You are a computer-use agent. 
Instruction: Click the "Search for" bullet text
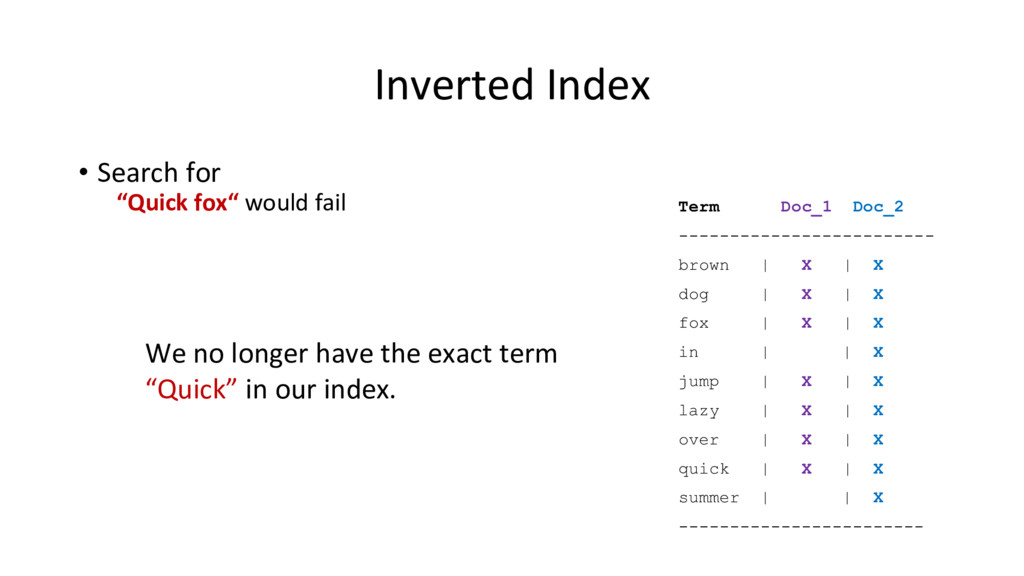(159, 173)
